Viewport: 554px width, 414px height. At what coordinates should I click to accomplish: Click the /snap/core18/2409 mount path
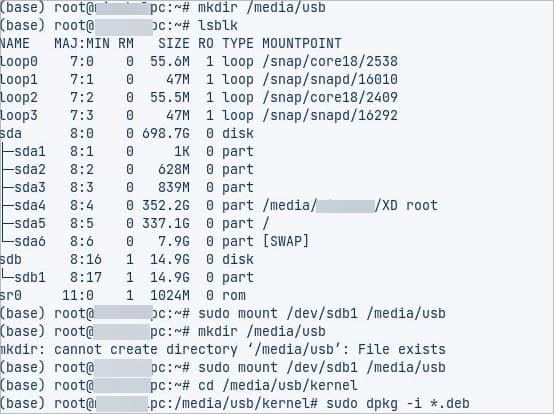(x=330, y=97)
